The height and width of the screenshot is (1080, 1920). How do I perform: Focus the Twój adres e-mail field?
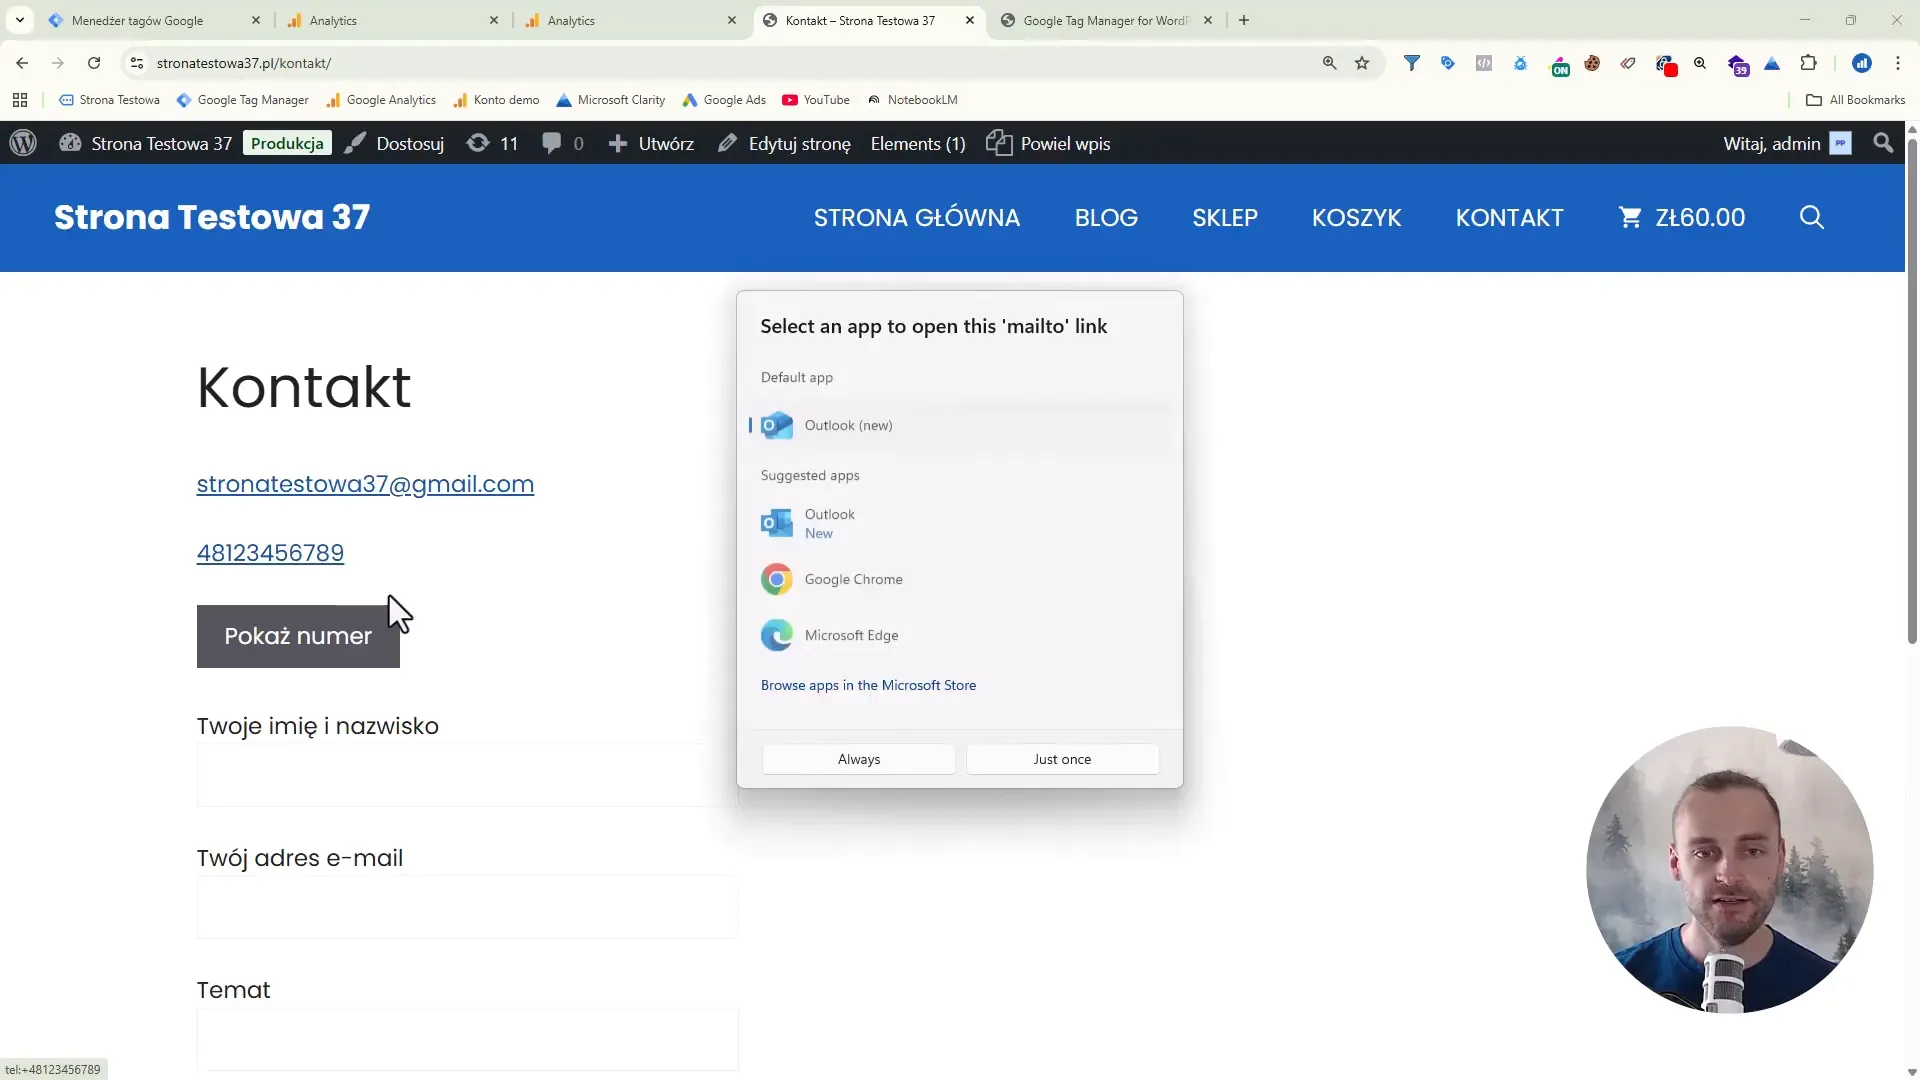(467, 907)
